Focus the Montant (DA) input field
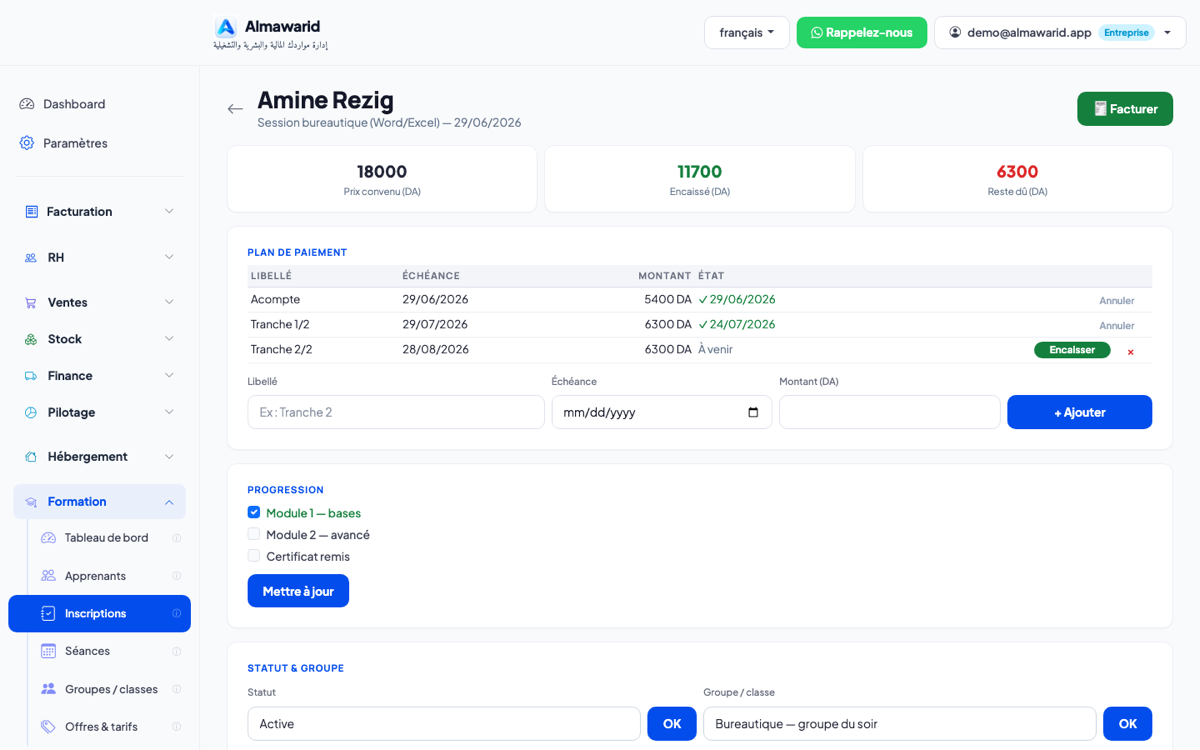1200x750 pixels. [x=890, y=412]
